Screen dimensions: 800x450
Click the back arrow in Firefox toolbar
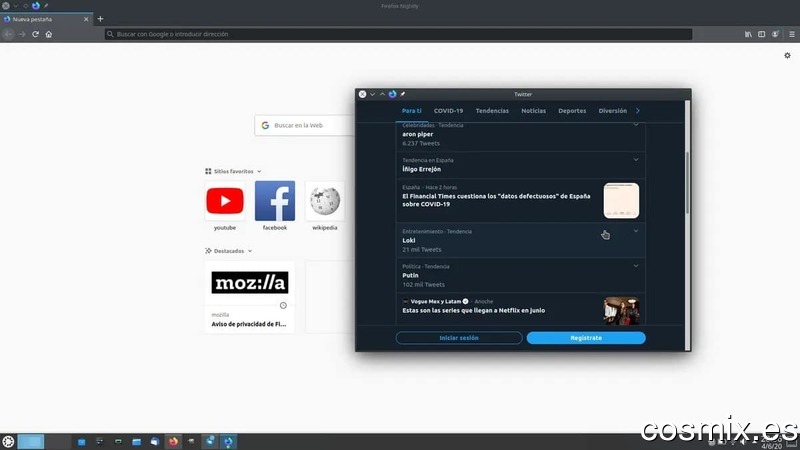[x=8, y=34]
